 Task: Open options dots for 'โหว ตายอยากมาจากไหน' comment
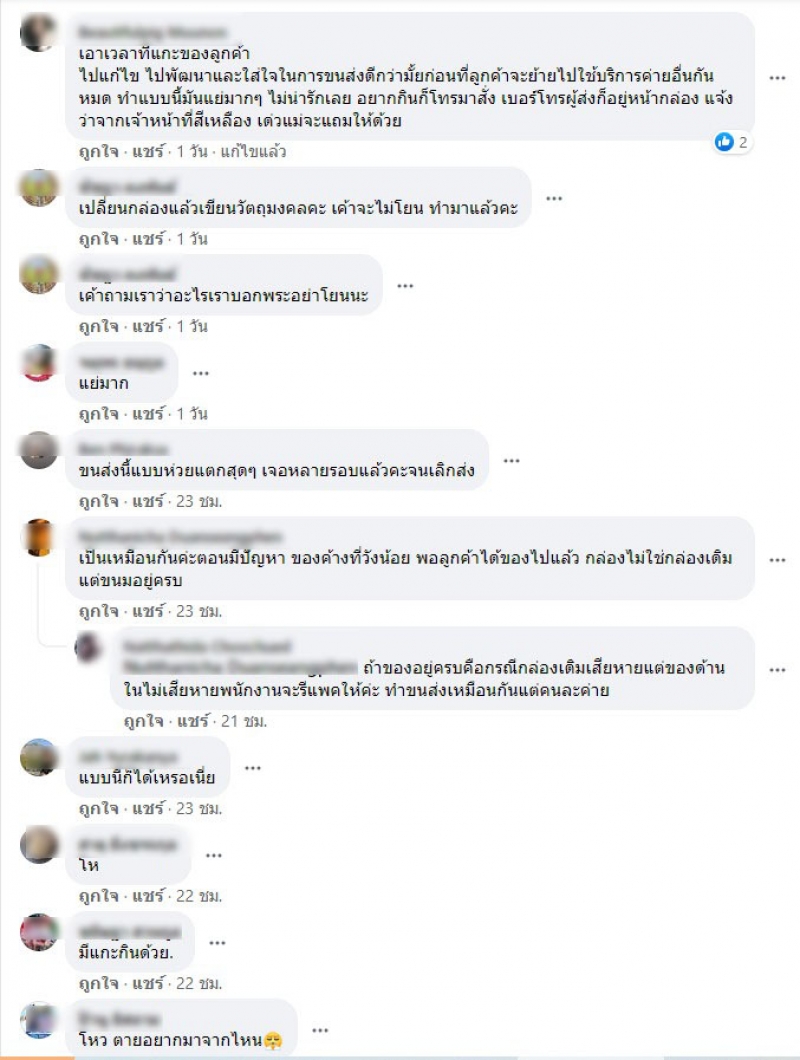320,1030
